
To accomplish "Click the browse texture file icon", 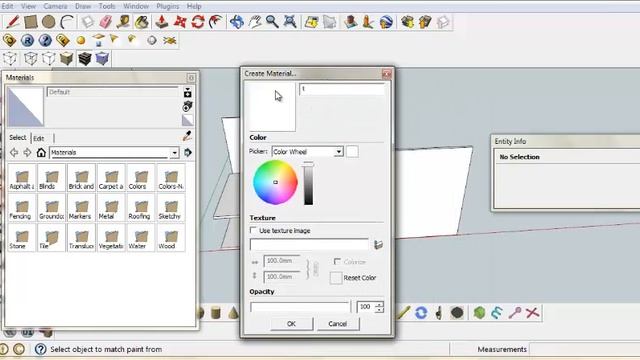I will tap(378, 244).
